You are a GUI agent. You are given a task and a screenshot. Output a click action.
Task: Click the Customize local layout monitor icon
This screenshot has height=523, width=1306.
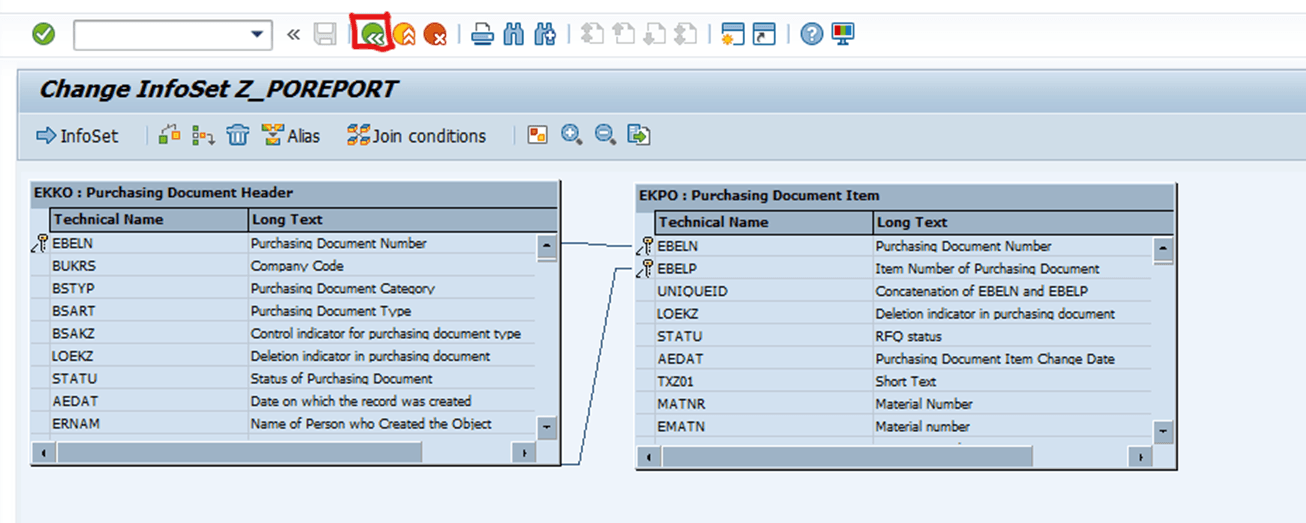pos(844,35)
